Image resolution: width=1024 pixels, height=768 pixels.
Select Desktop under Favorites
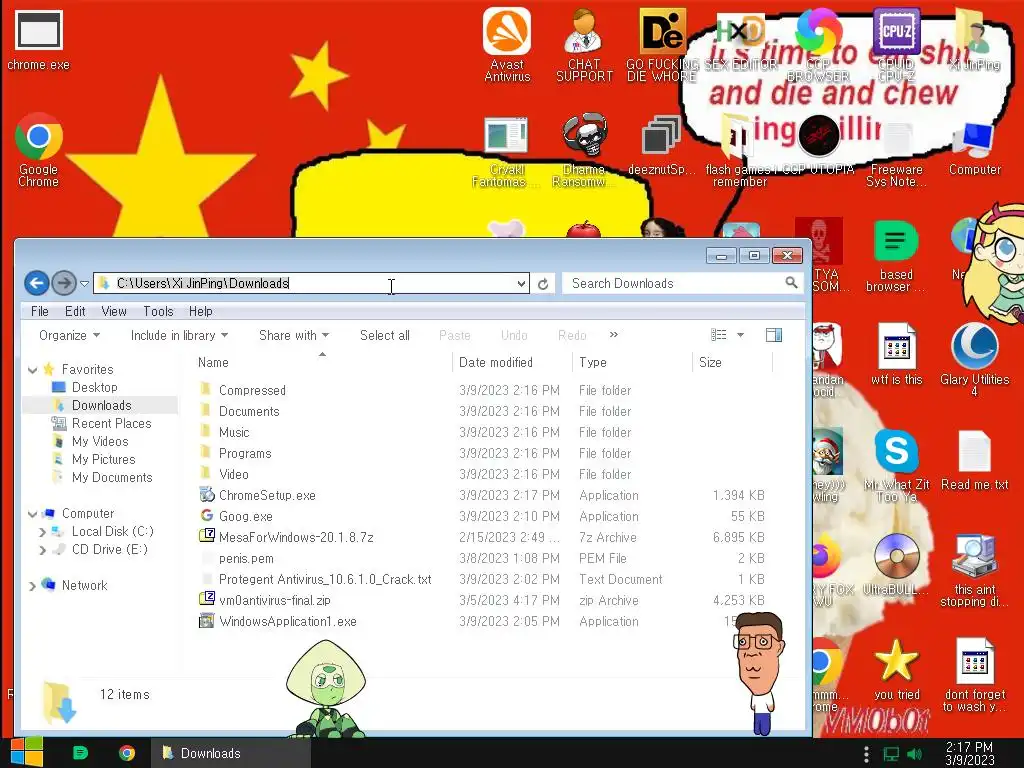(x=94, y=387)
